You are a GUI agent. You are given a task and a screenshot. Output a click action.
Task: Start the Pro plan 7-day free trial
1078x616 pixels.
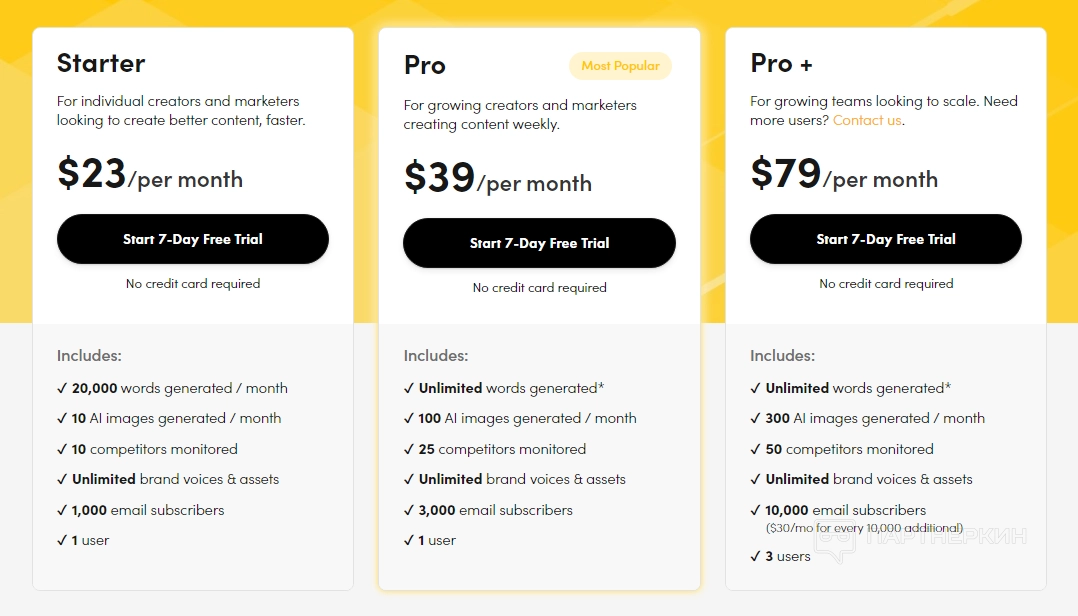539,243
